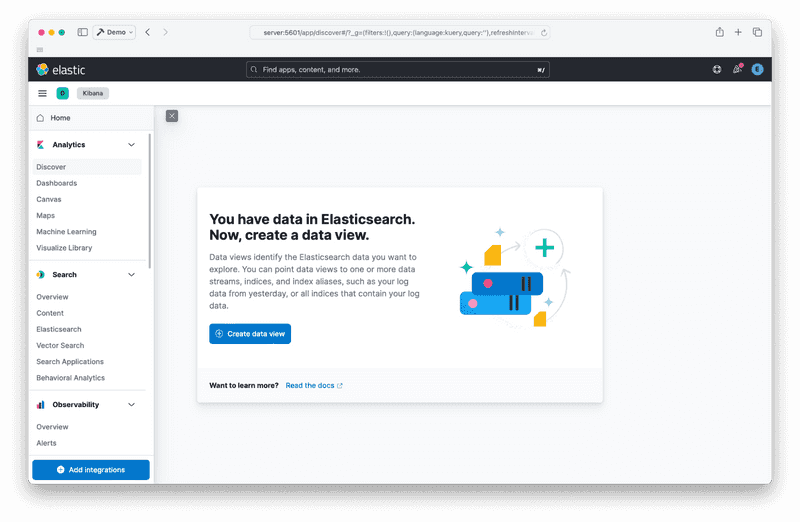This screenshot has width=800, height=522.
Task: Collapse the Observability section
Action: pyautogui.click(x=131, y=405)
